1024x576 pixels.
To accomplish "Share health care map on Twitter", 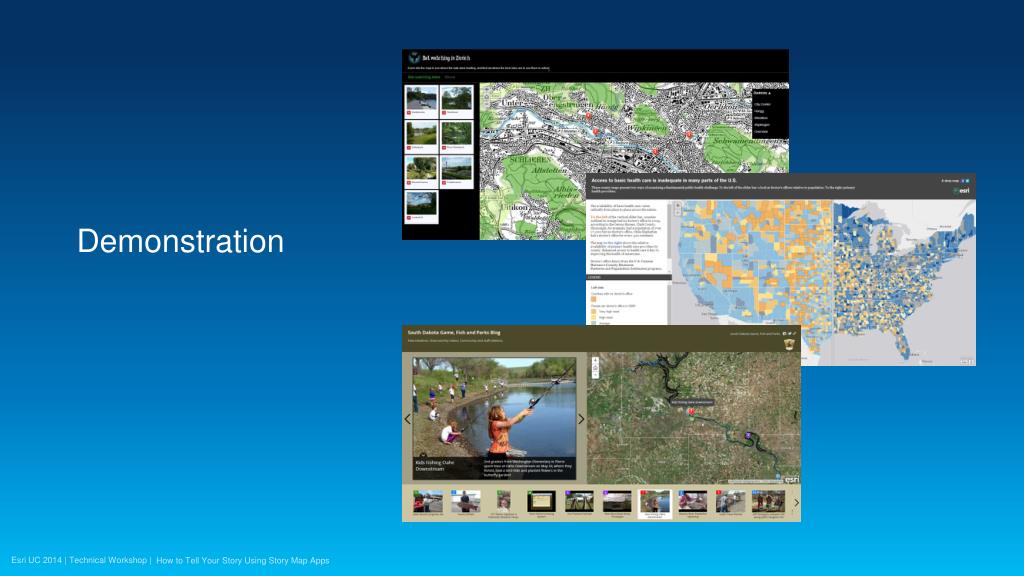I will point(967,180).
